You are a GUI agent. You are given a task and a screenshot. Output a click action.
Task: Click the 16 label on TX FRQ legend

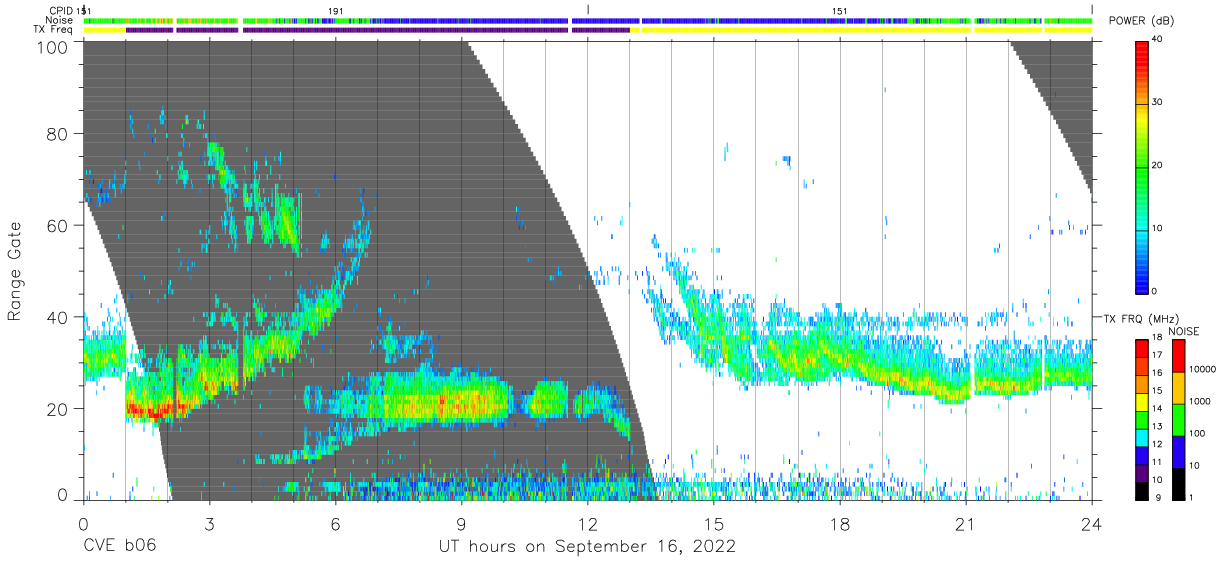[1158, 373]
